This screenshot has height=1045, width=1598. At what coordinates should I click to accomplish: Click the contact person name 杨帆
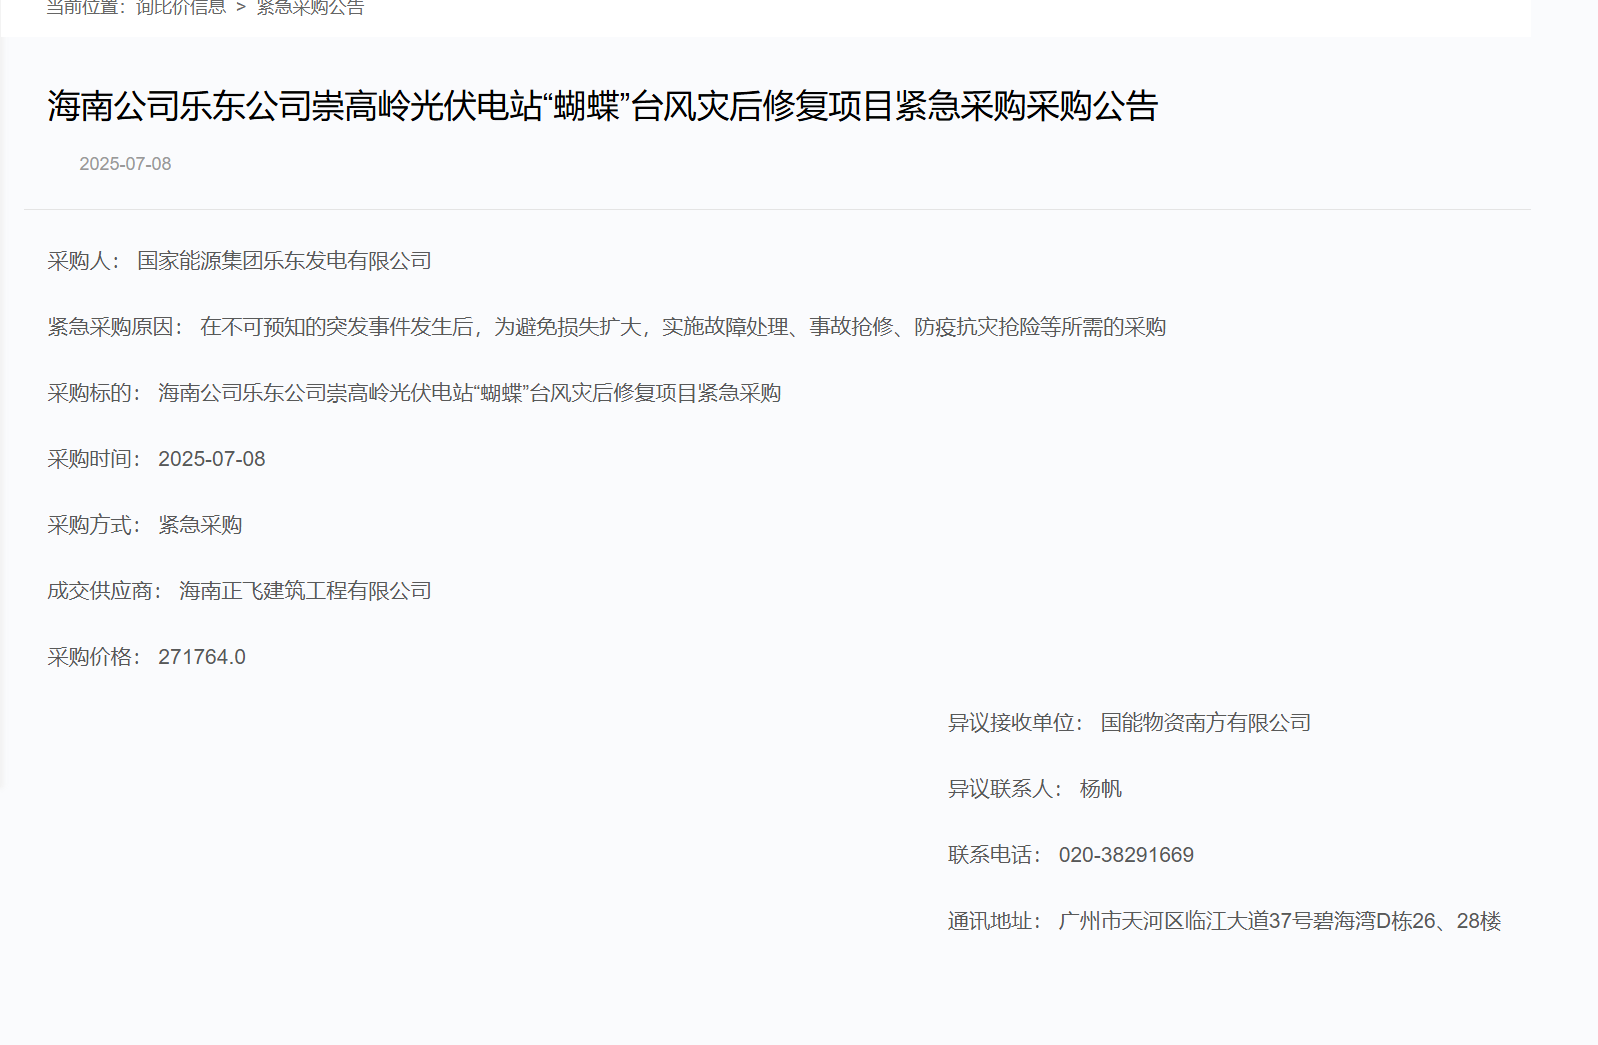(x=1100, y=789)
